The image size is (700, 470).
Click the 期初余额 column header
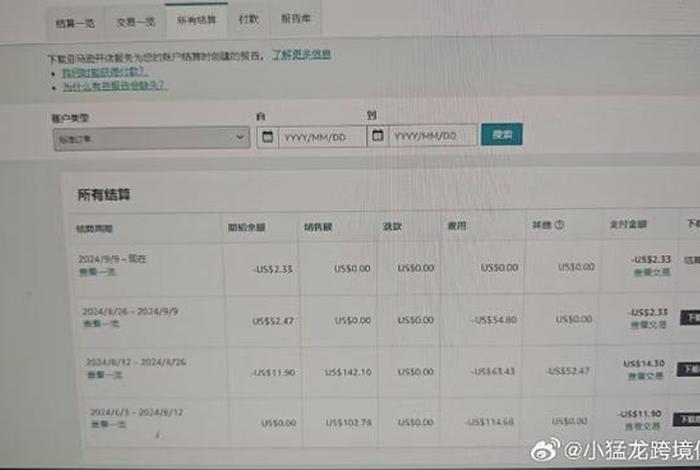tap(246, 227)
